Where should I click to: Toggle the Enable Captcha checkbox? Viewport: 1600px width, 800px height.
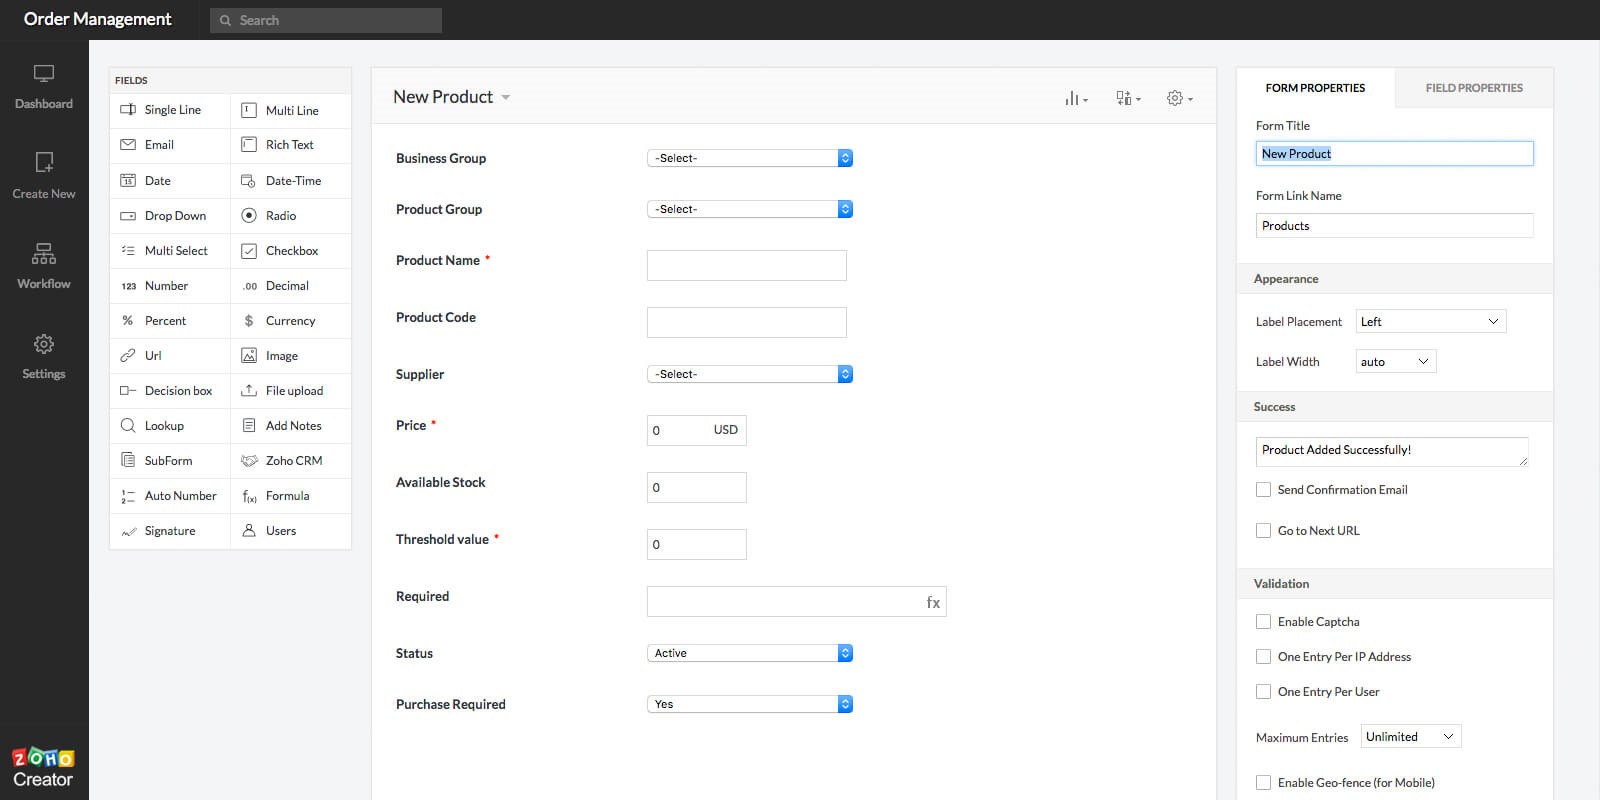pyautogui.click(x=1263, y=622)
